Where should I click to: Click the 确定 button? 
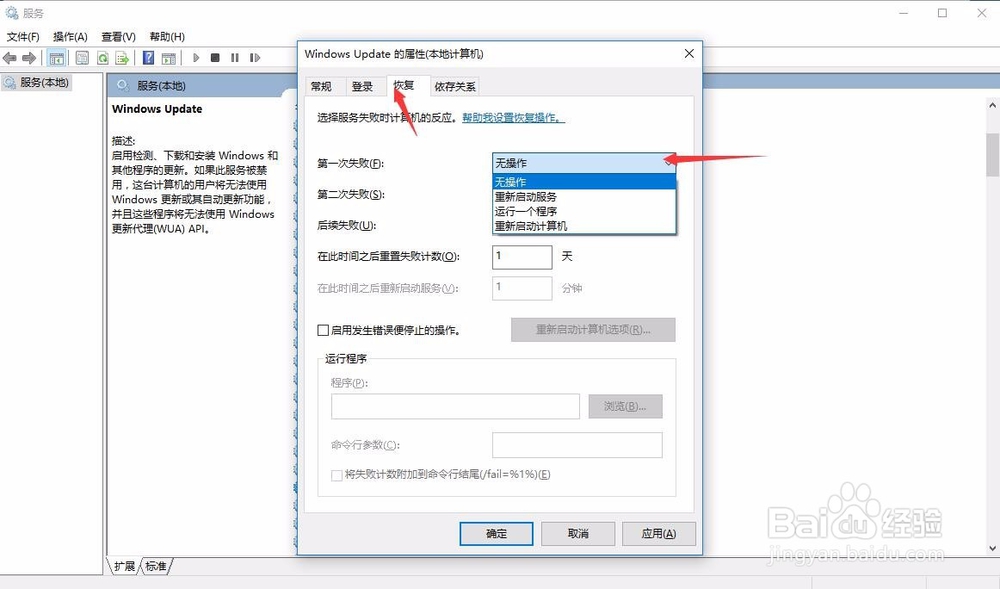point(496,534)
